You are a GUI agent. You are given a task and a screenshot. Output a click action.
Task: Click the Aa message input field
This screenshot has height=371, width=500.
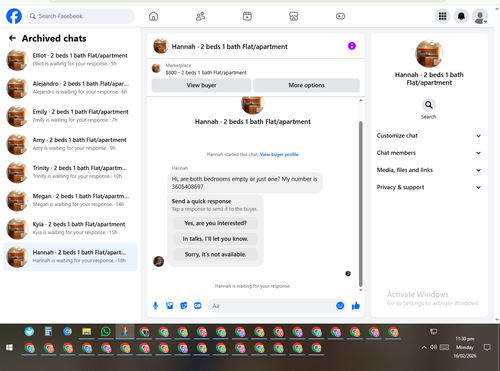tap(272, 306)
